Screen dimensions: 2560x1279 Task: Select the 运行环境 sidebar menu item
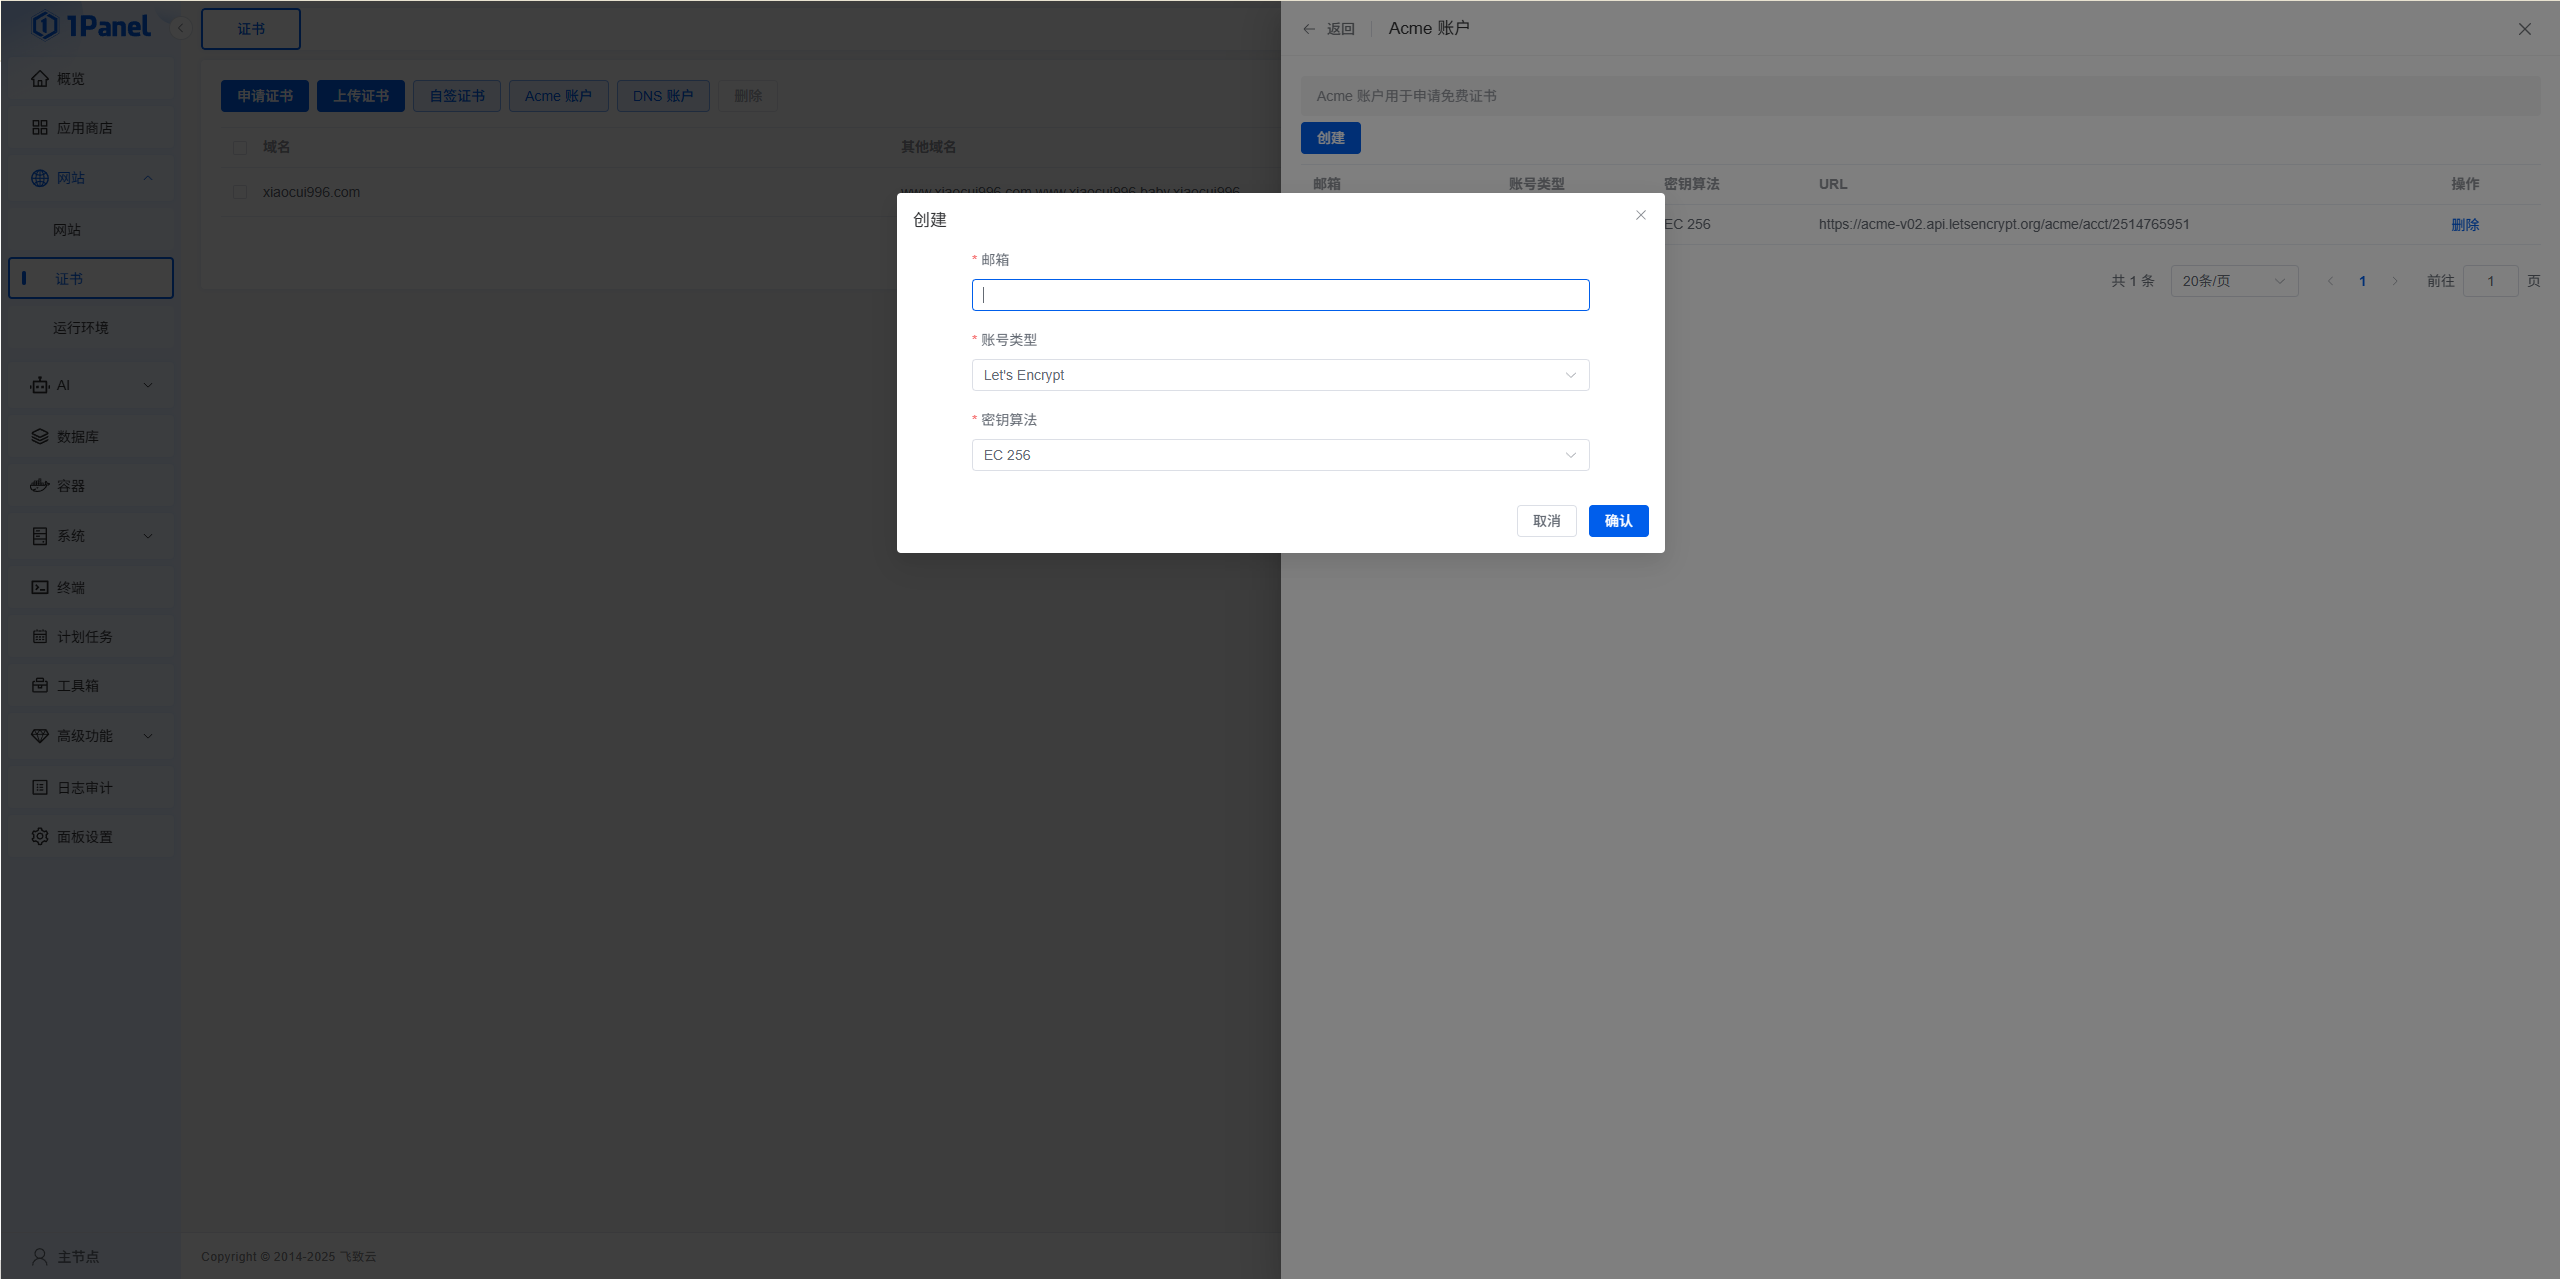coord(81,328)
